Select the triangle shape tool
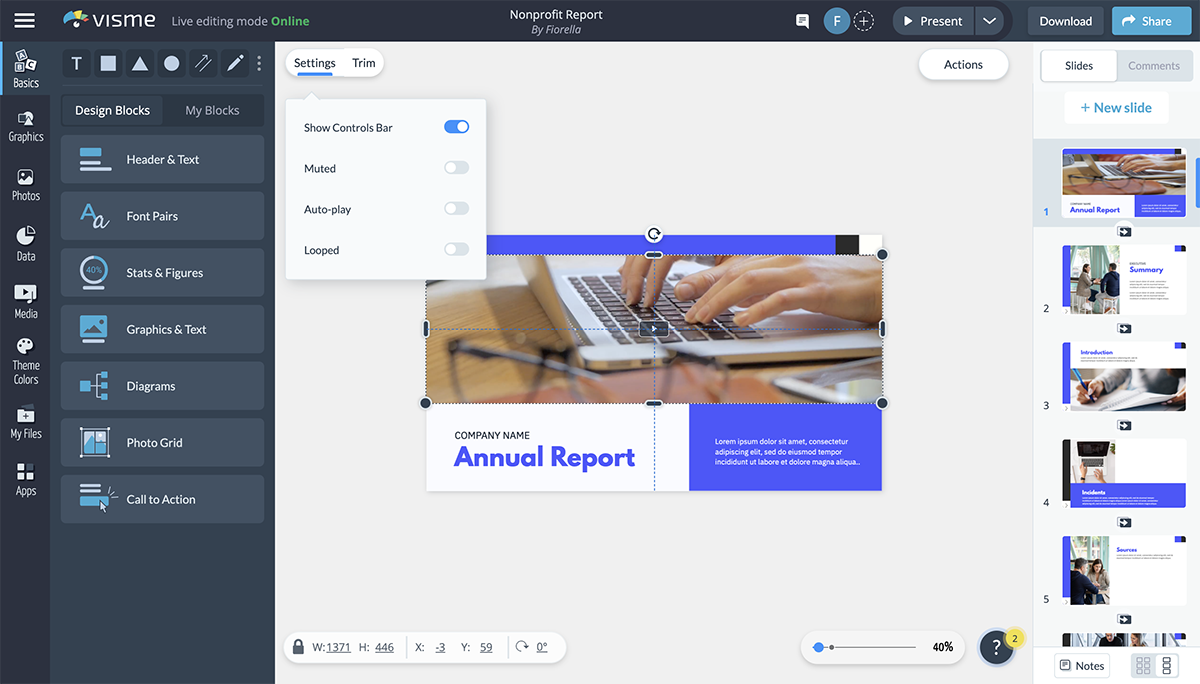 pyautogui.click(x=140, y=64)
